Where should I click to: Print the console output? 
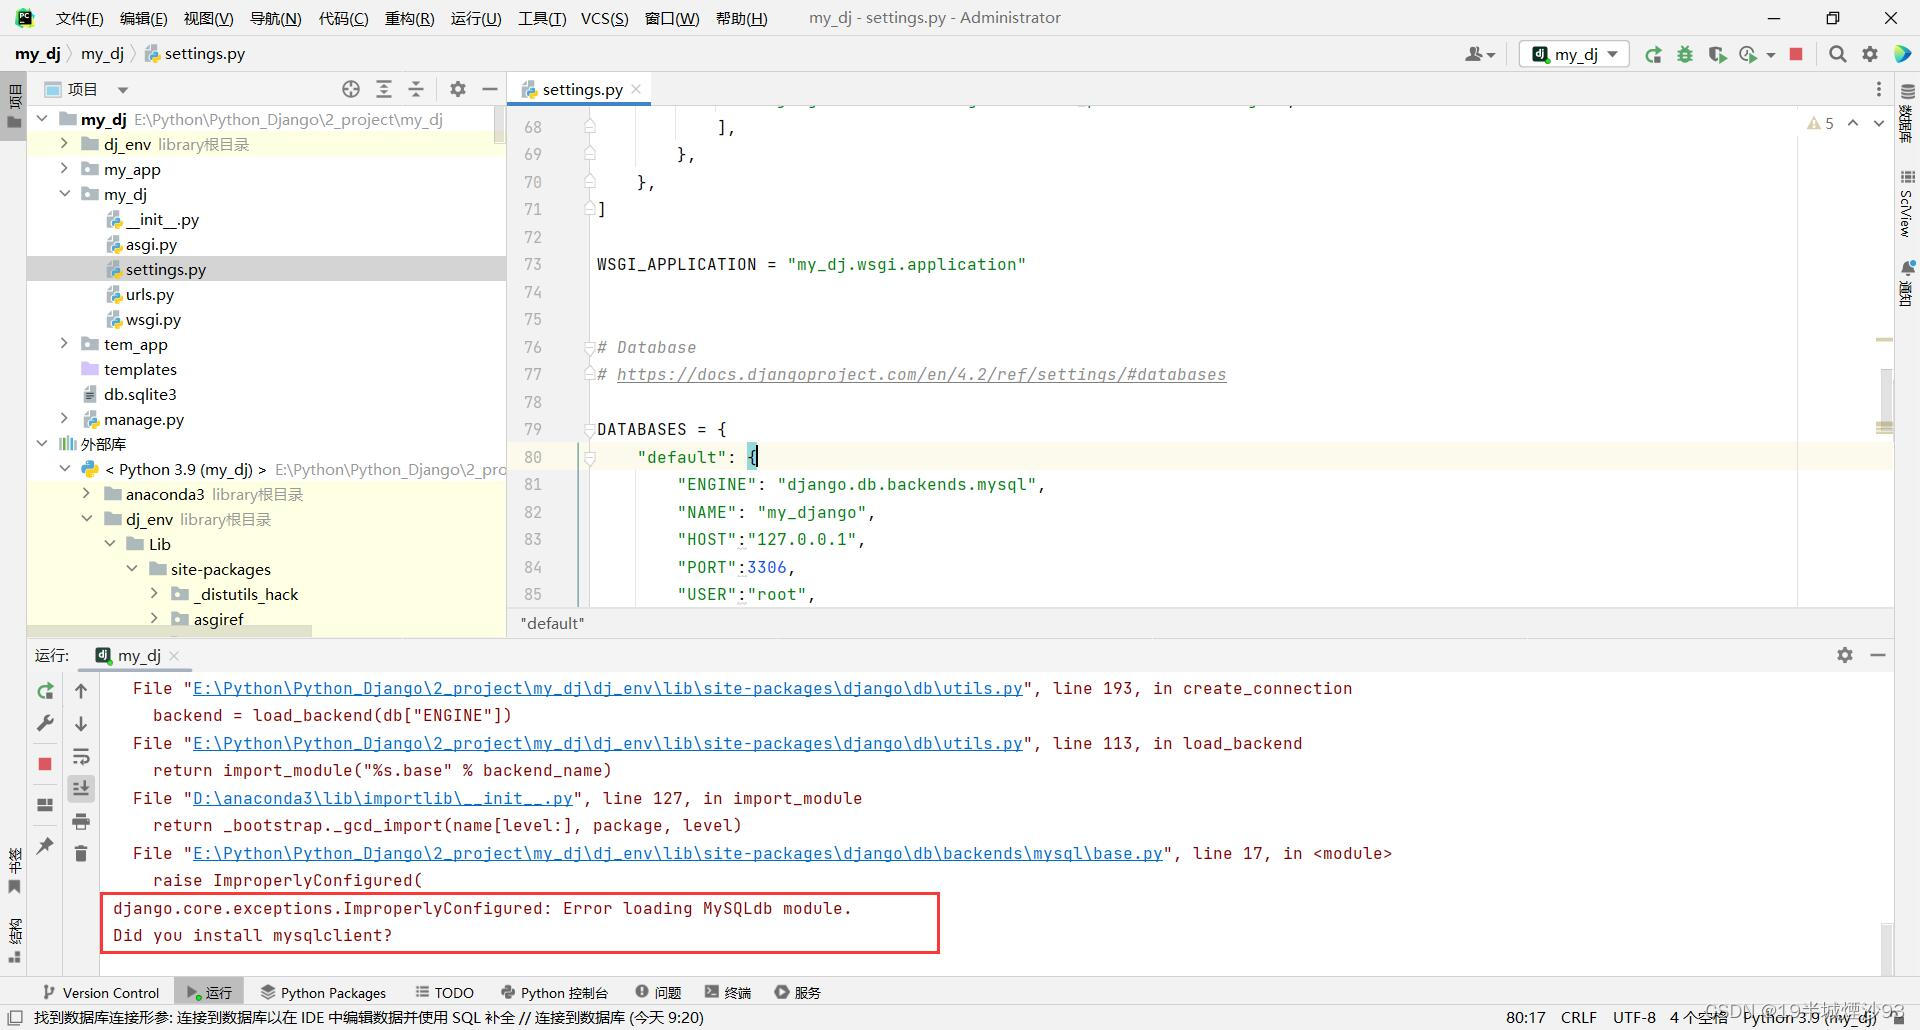[81, 822]
